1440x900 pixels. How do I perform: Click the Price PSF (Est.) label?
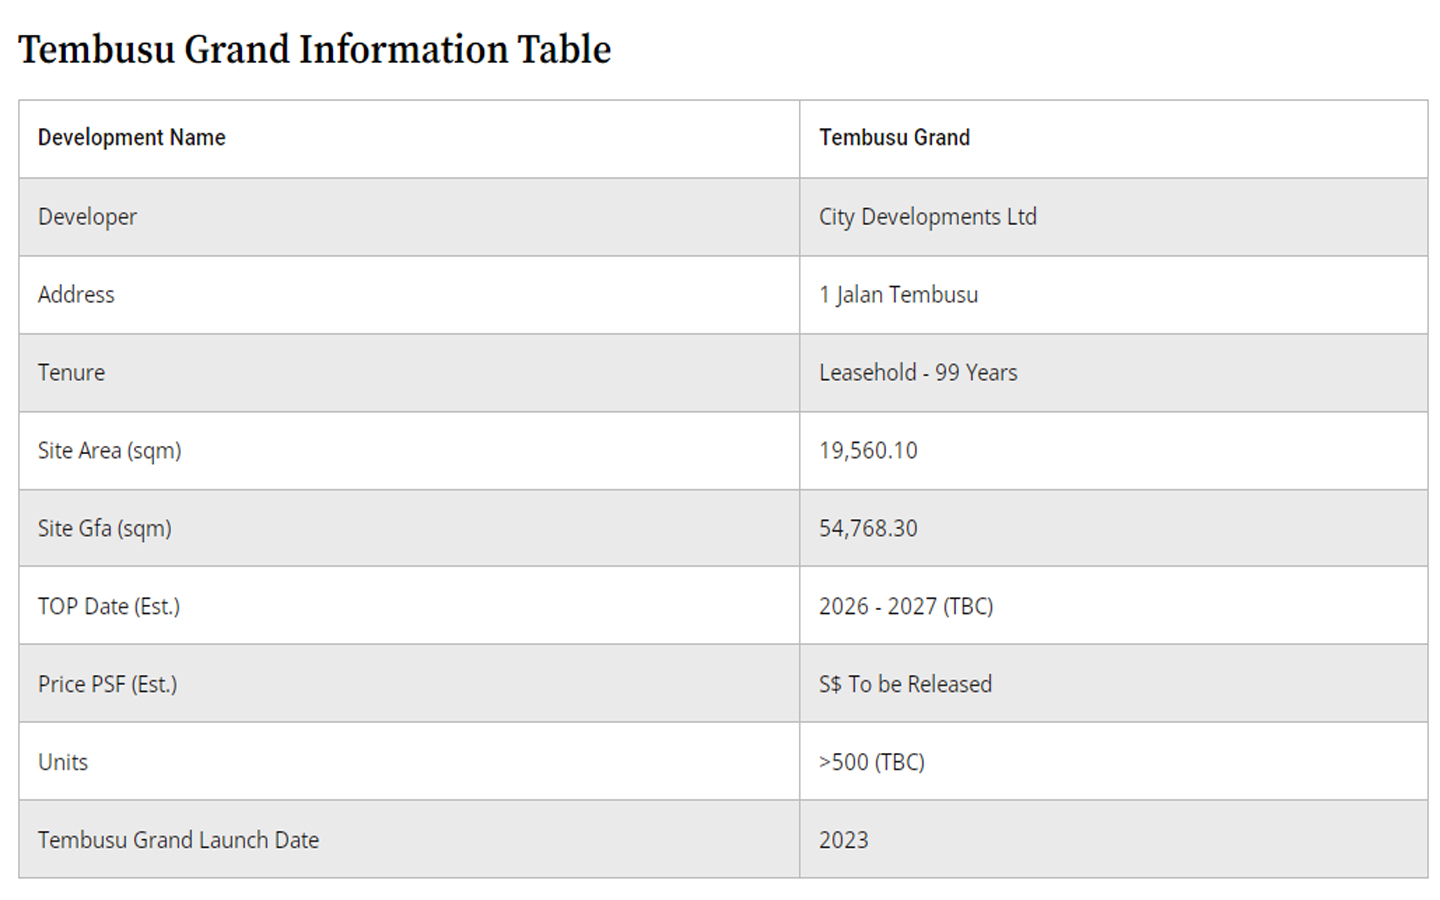tap(107, 685)
